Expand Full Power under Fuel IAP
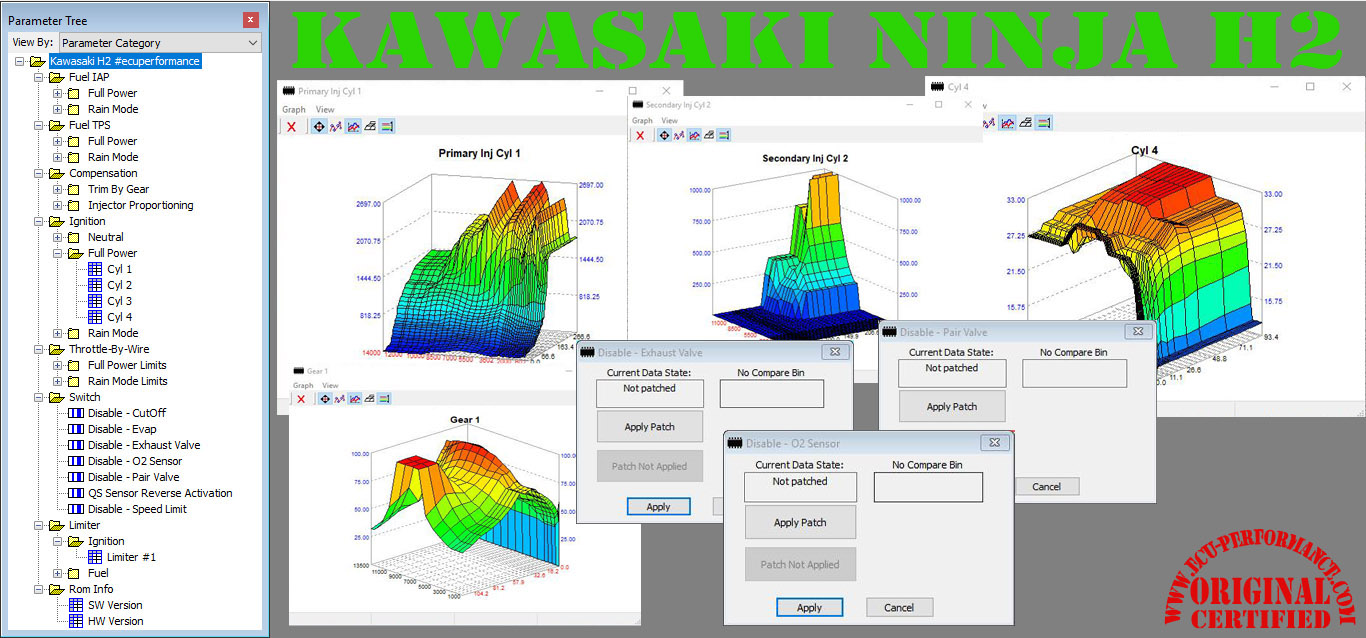 pyautogui.click(x=58, y=93)
